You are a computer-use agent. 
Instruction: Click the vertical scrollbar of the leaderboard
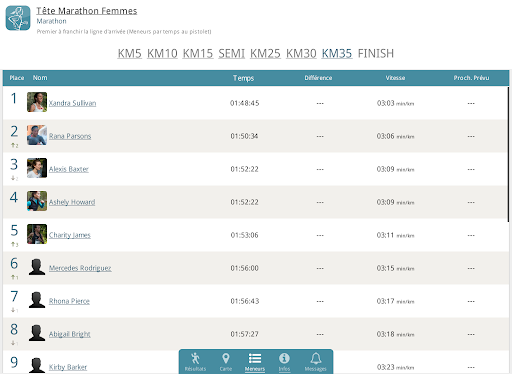(508, 154)
